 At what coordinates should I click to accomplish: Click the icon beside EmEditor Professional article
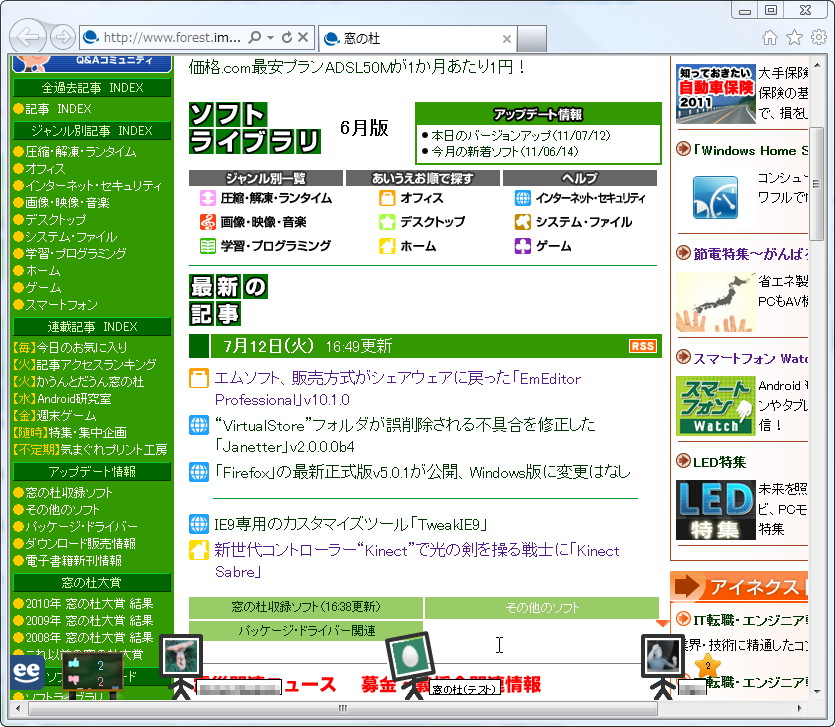199,379
